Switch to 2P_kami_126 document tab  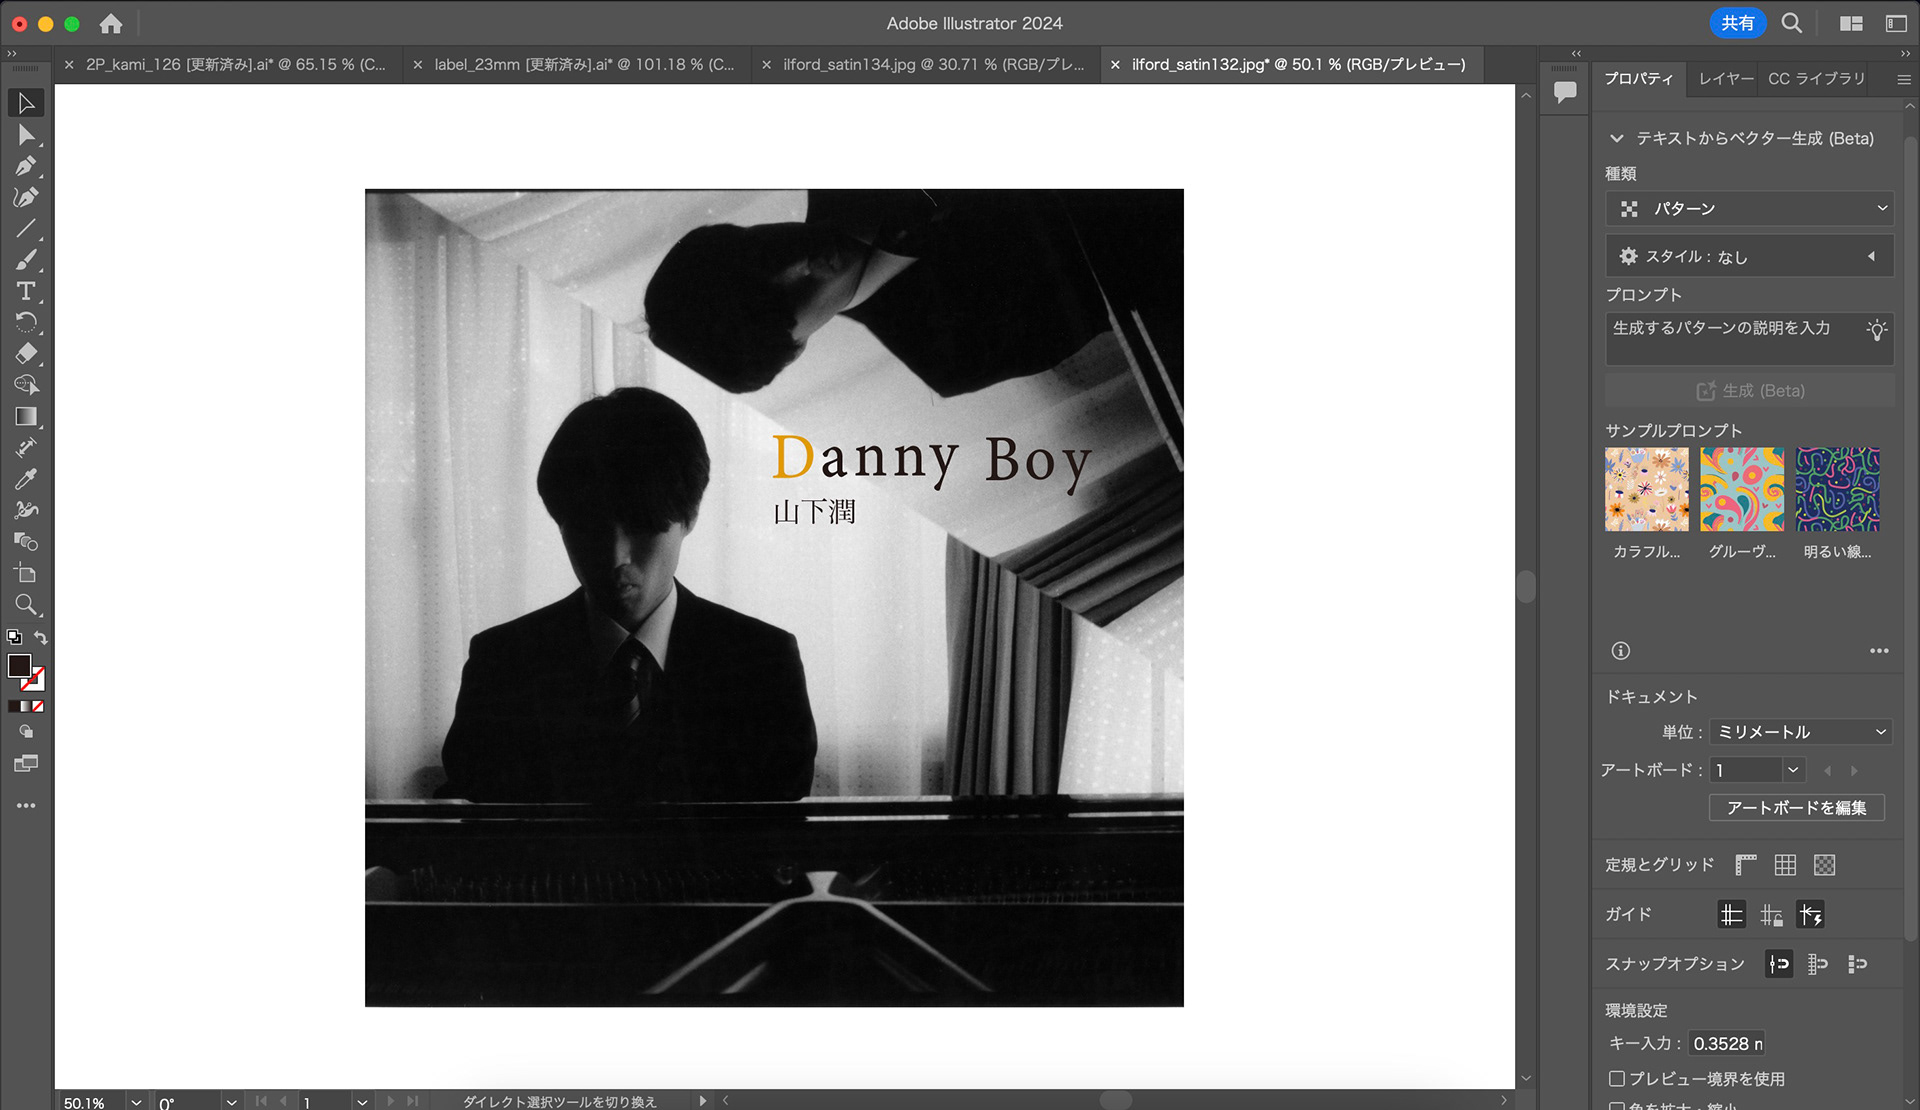coord(235,64)
